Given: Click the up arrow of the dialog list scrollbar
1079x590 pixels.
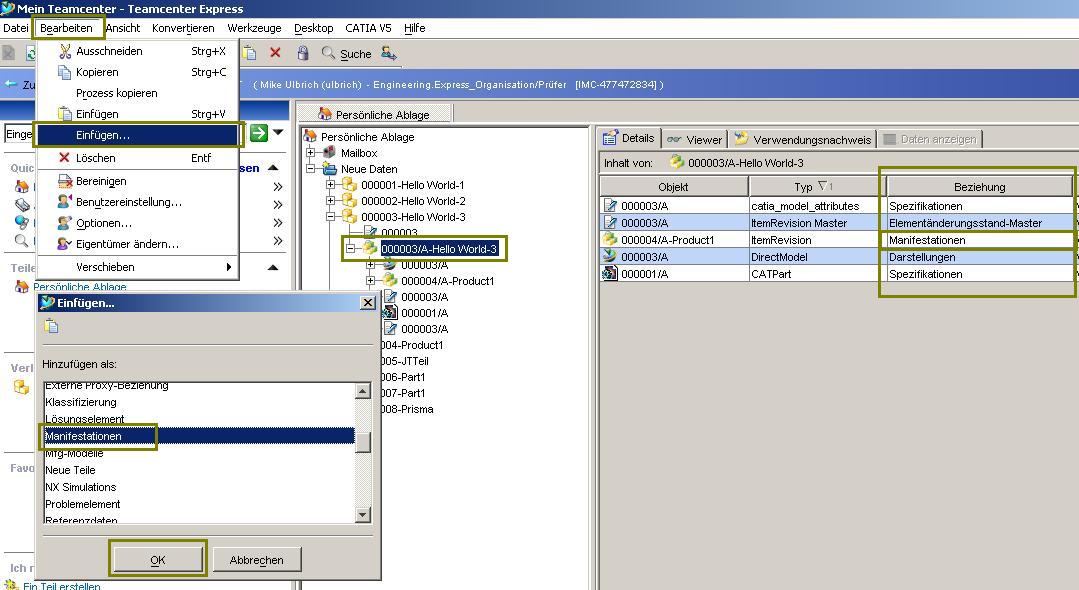Looking at the screenshot, I should click(363, 391).
